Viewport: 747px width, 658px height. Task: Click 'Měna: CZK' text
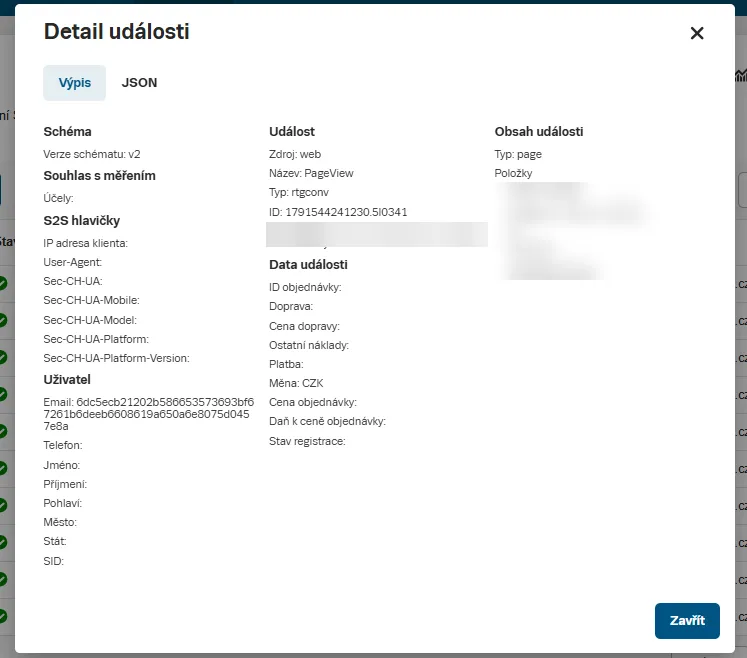click(x=296, y=383)
